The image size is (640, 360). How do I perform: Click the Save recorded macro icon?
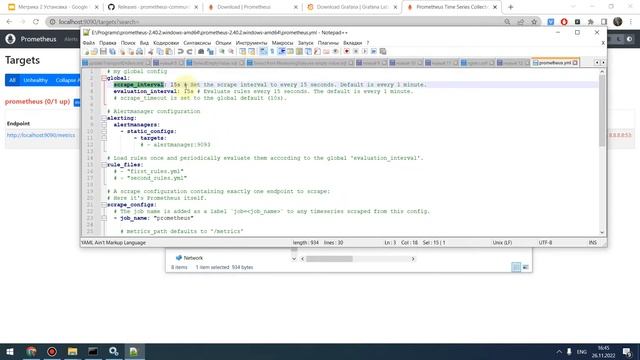382,51
